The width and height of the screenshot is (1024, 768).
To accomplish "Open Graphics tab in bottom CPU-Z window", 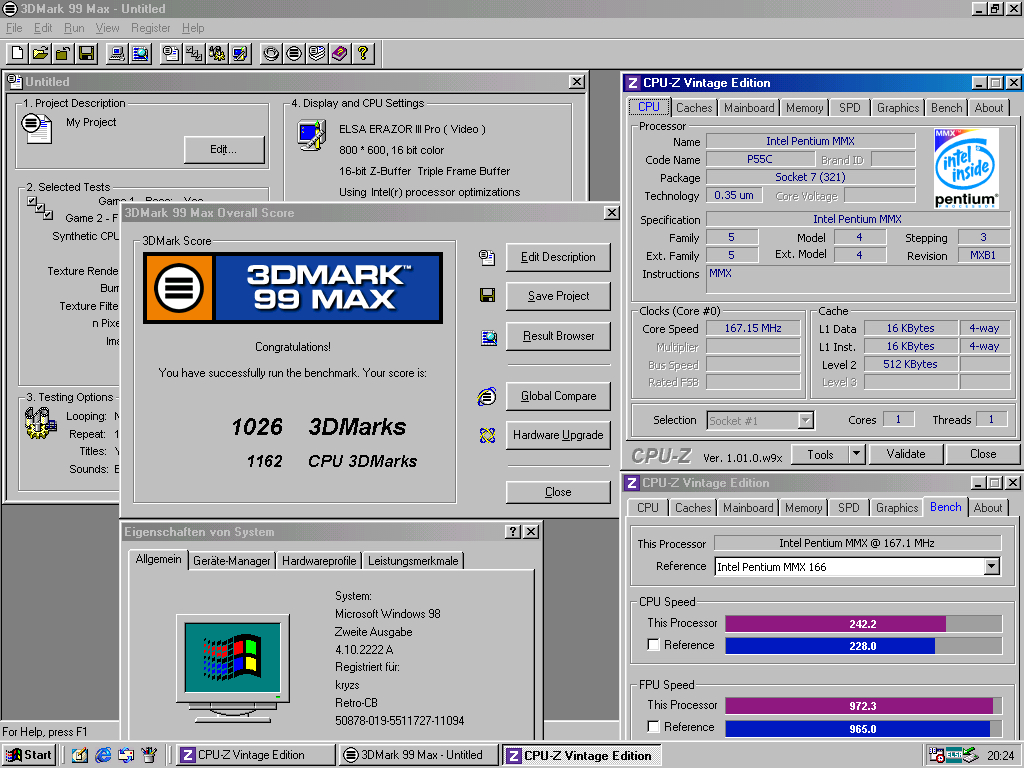I will pyautogui.click(x=897, y=507).
